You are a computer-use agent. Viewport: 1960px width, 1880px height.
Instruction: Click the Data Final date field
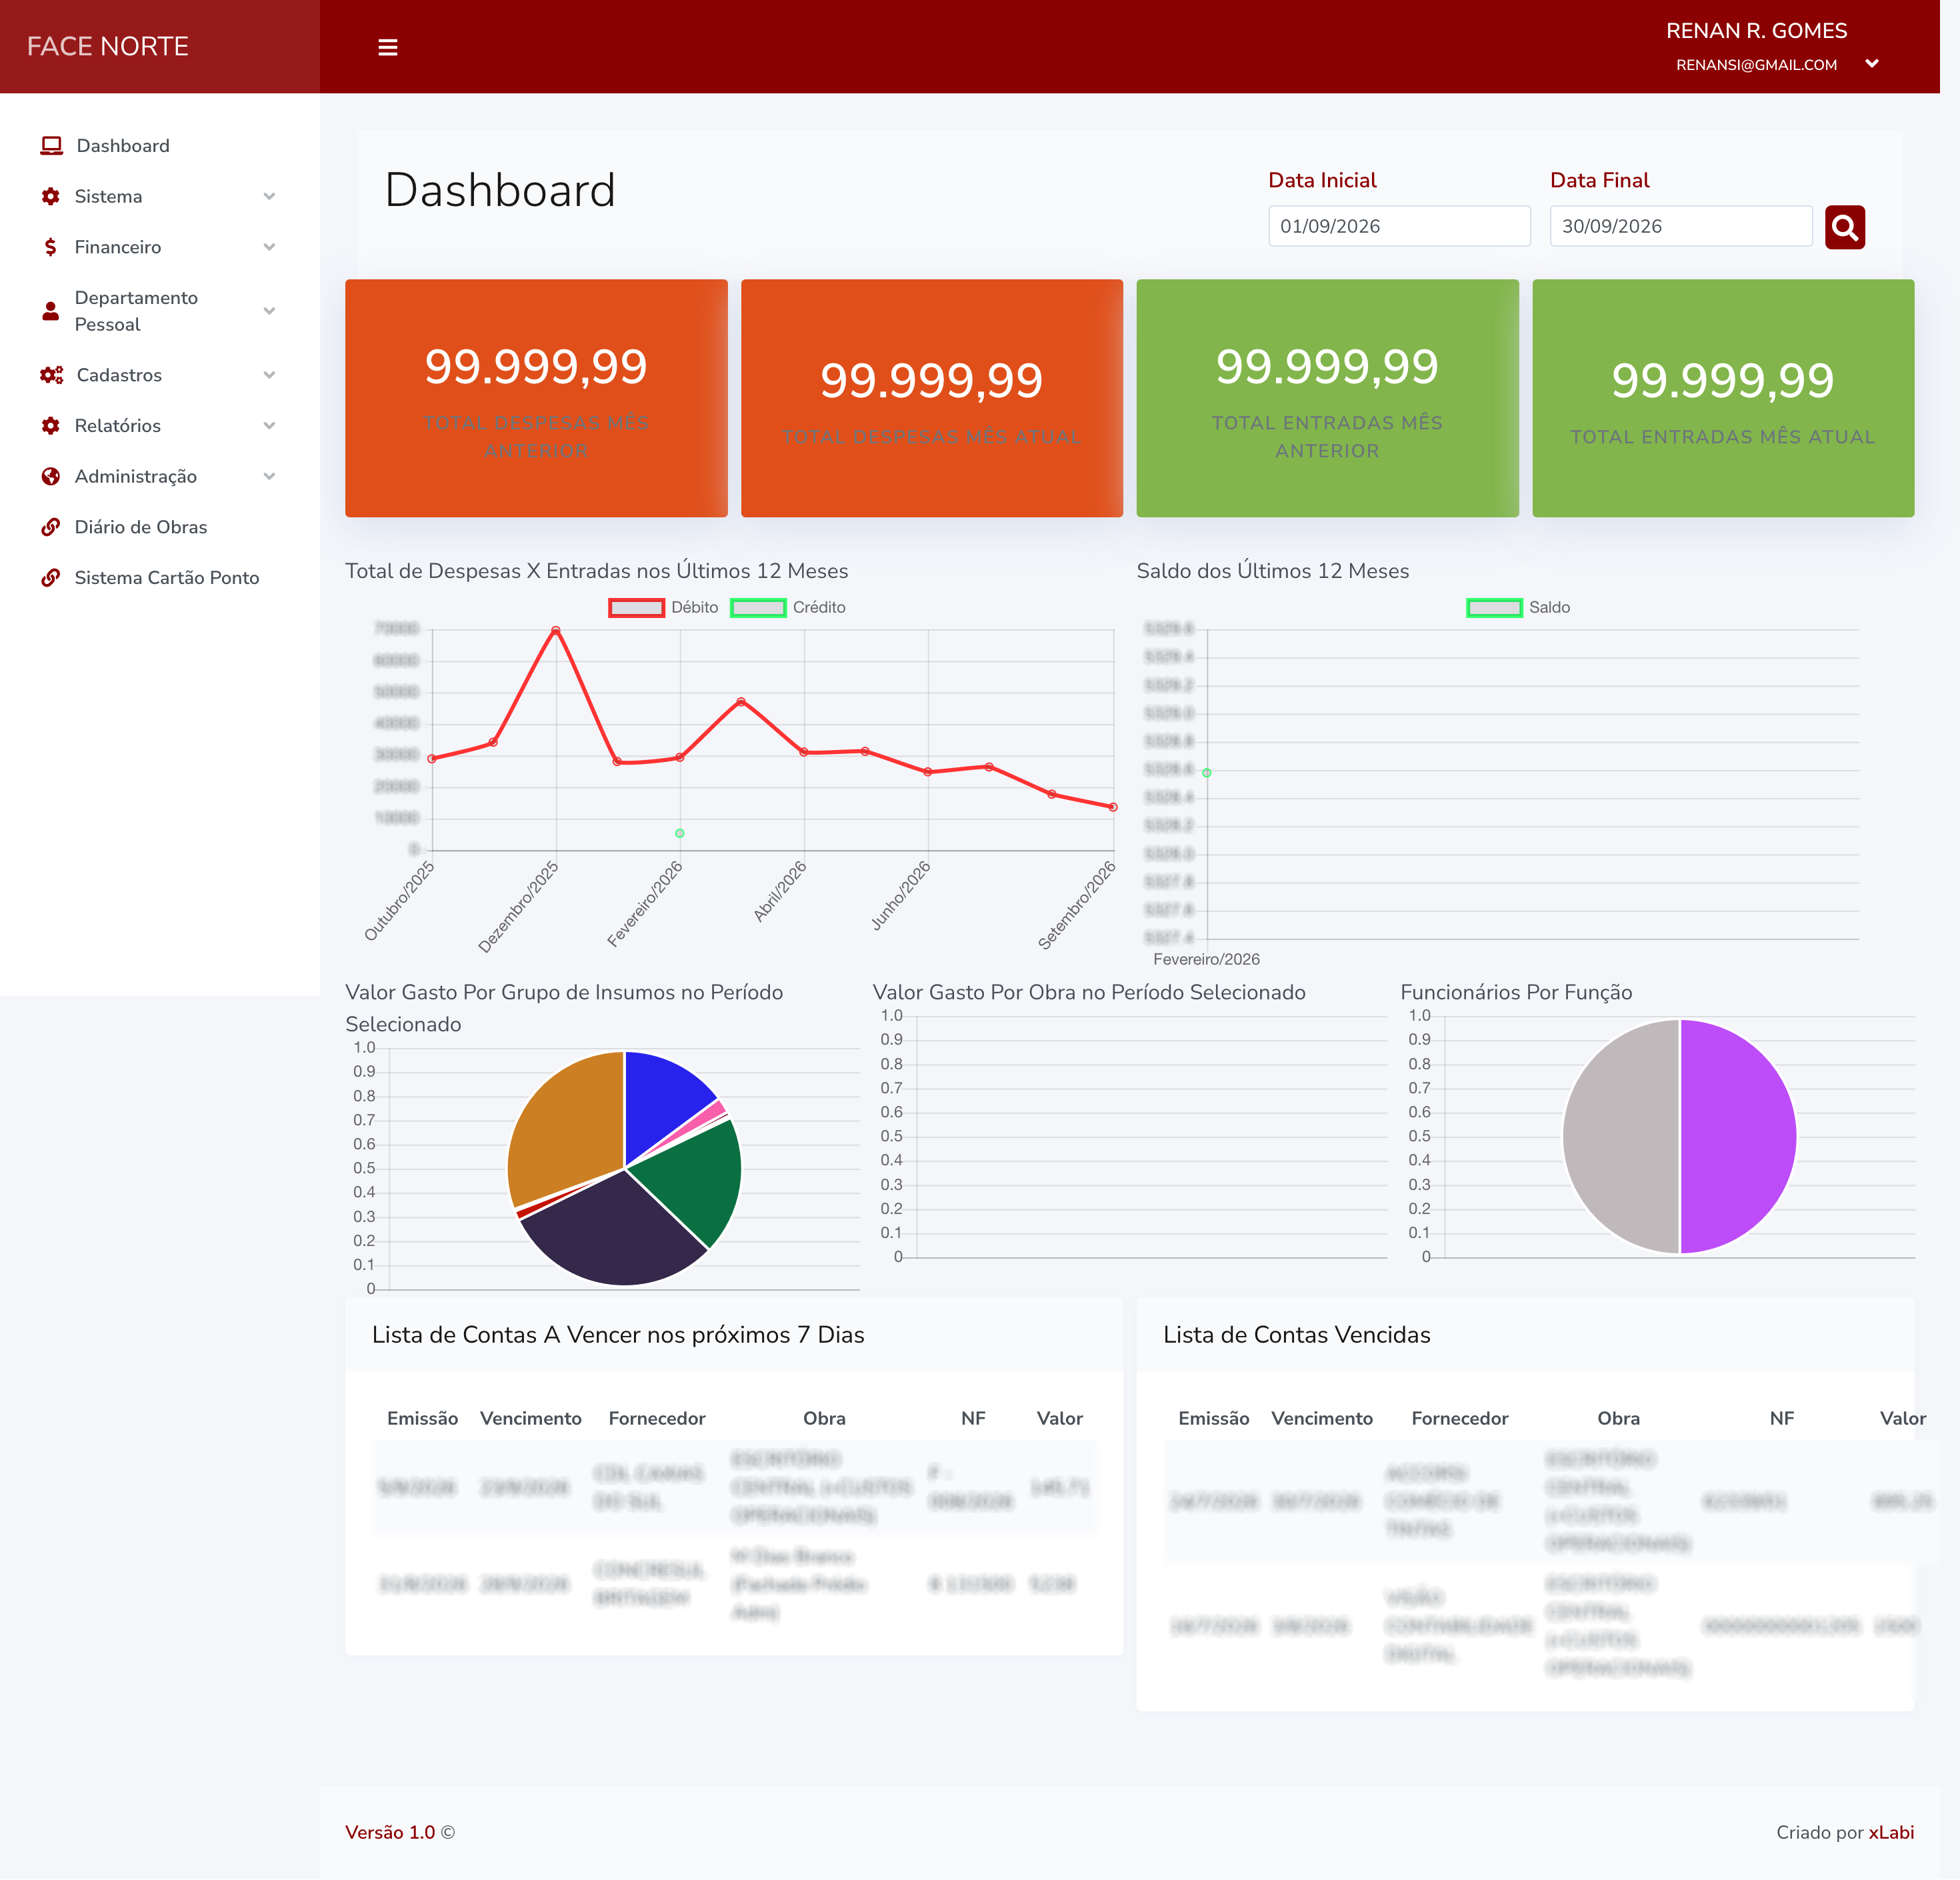click(x=1680, y=227)
